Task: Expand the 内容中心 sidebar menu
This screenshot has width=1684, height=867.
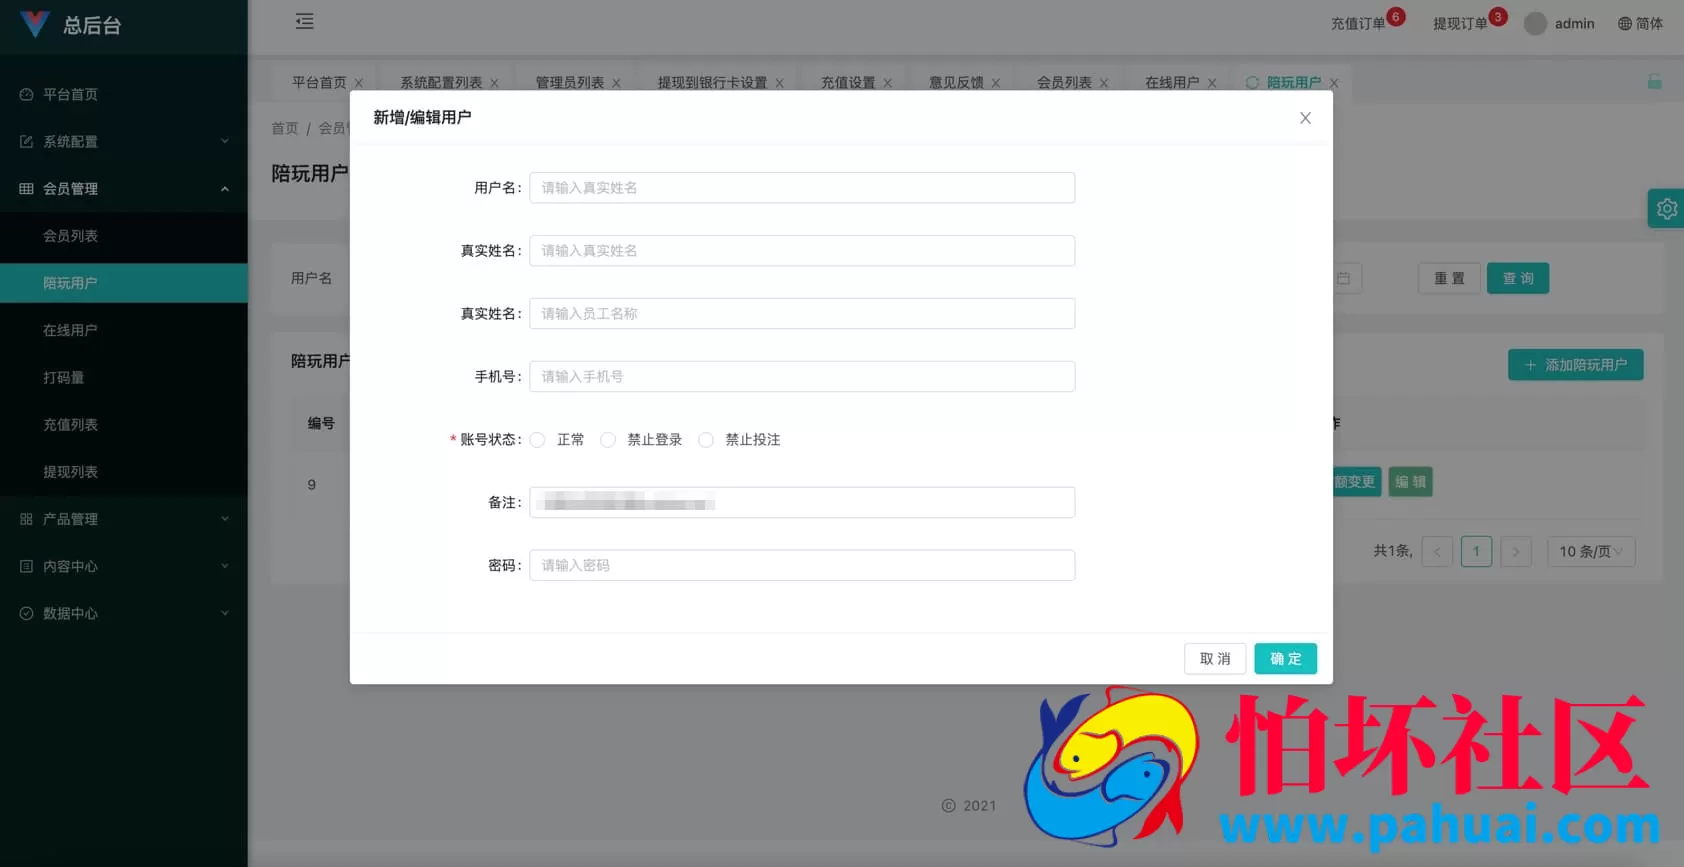Action: tap(124, 566)
